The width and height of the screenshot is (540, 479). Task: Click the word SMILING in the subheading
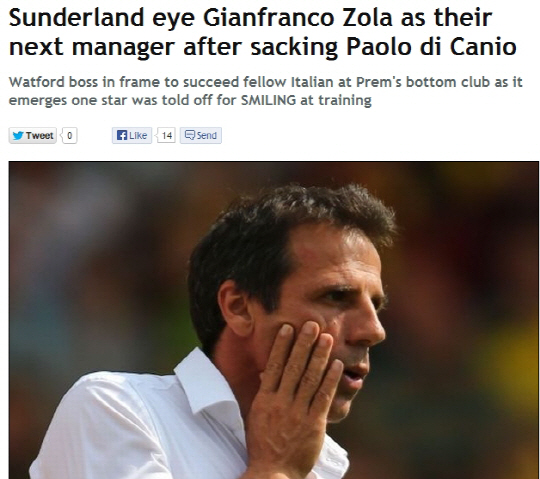(x=268, y=100)
